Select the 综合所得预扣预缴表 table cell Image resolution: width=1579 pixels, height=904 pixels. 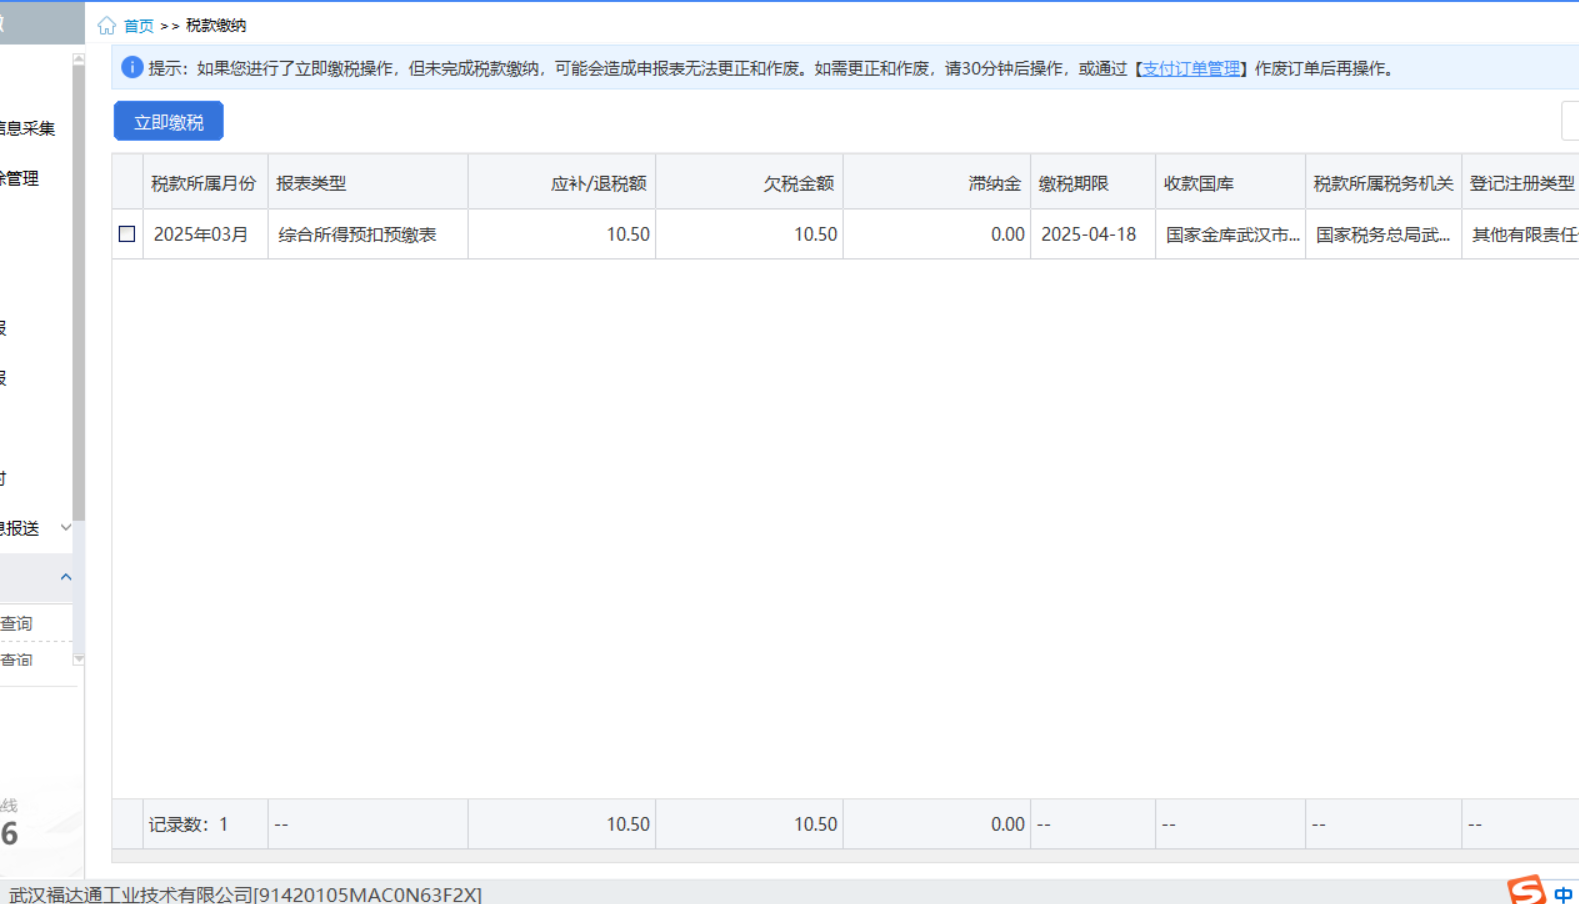click(x=357, y=235)
